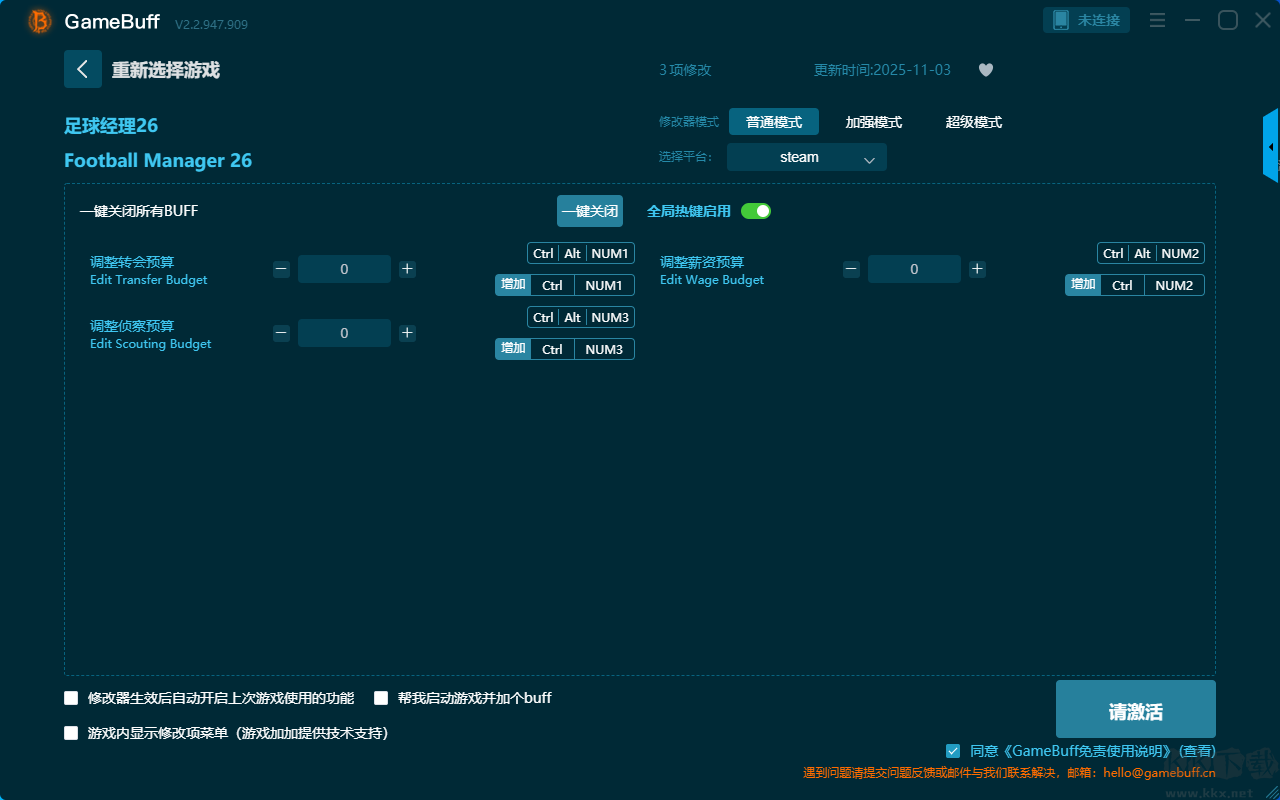Click the GameBuff logo icon
1280x800 pixels.
point(40,21)
